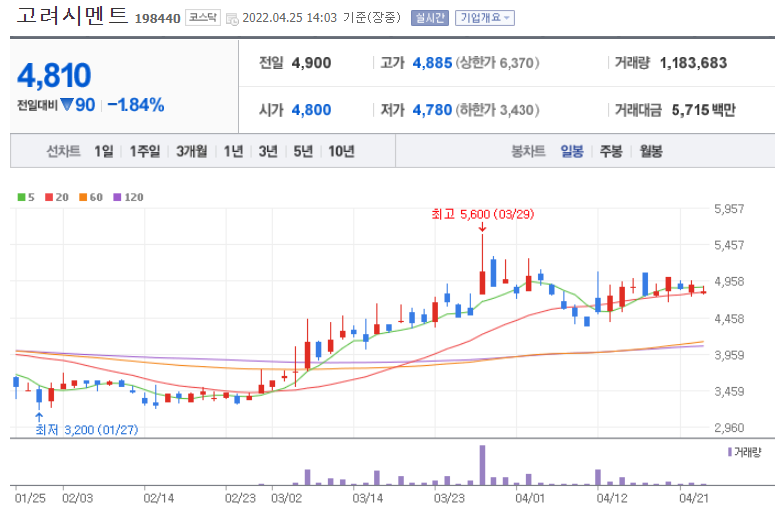Open the 기업개요 dropdown

484,18
